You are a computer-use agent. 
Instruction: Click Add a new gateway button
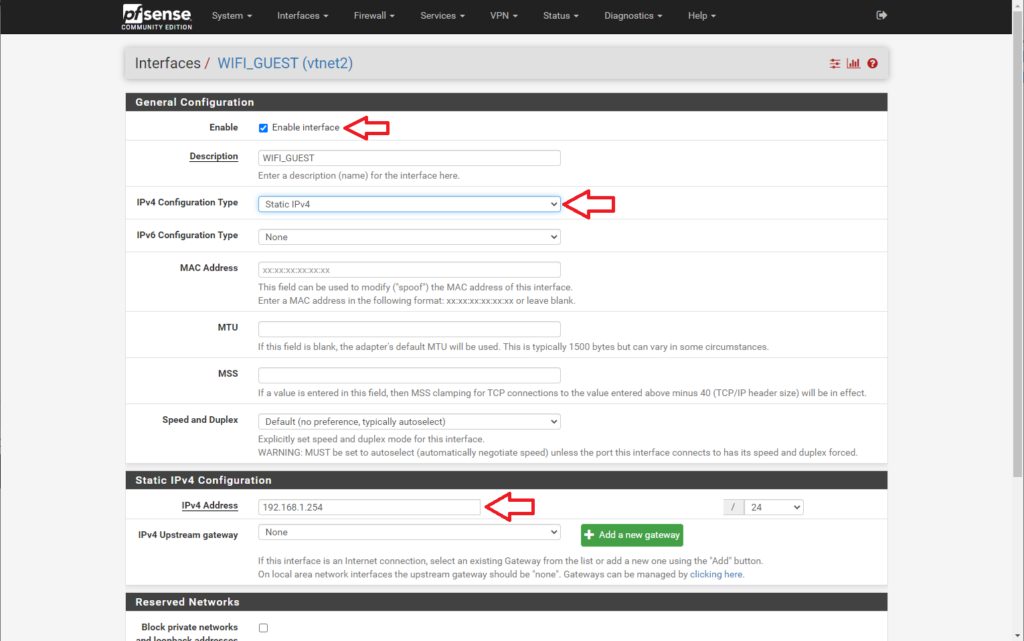pos(632,535)
